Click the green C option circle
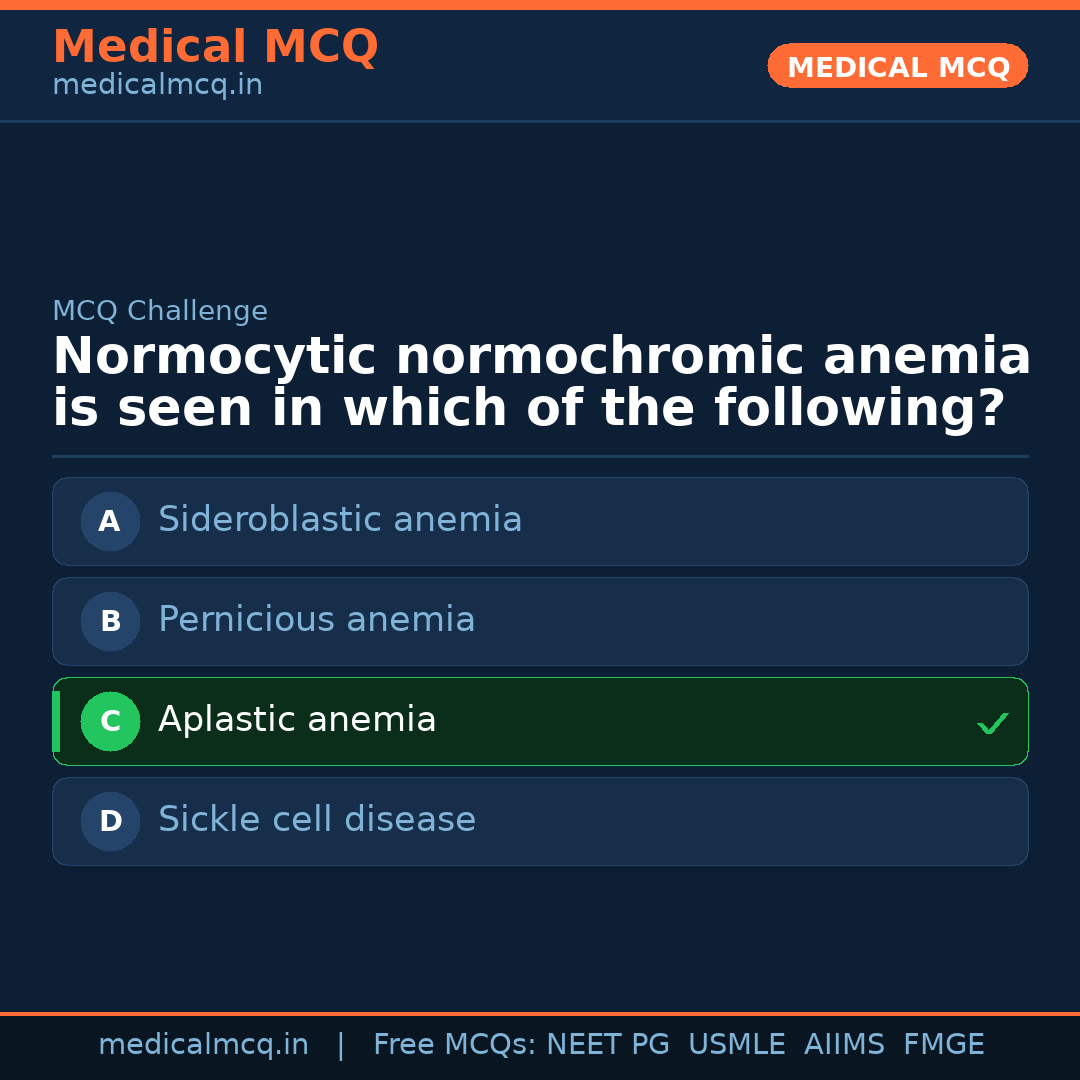This screenshot has width=1080, height=1080. tap(110, 721)
